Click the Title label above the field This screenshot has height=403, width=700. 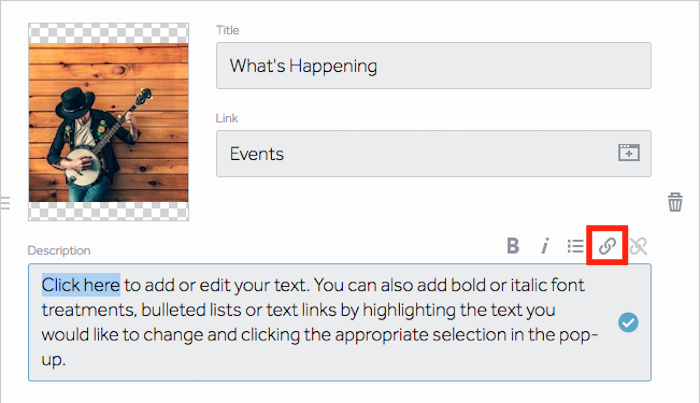(228, 30)
